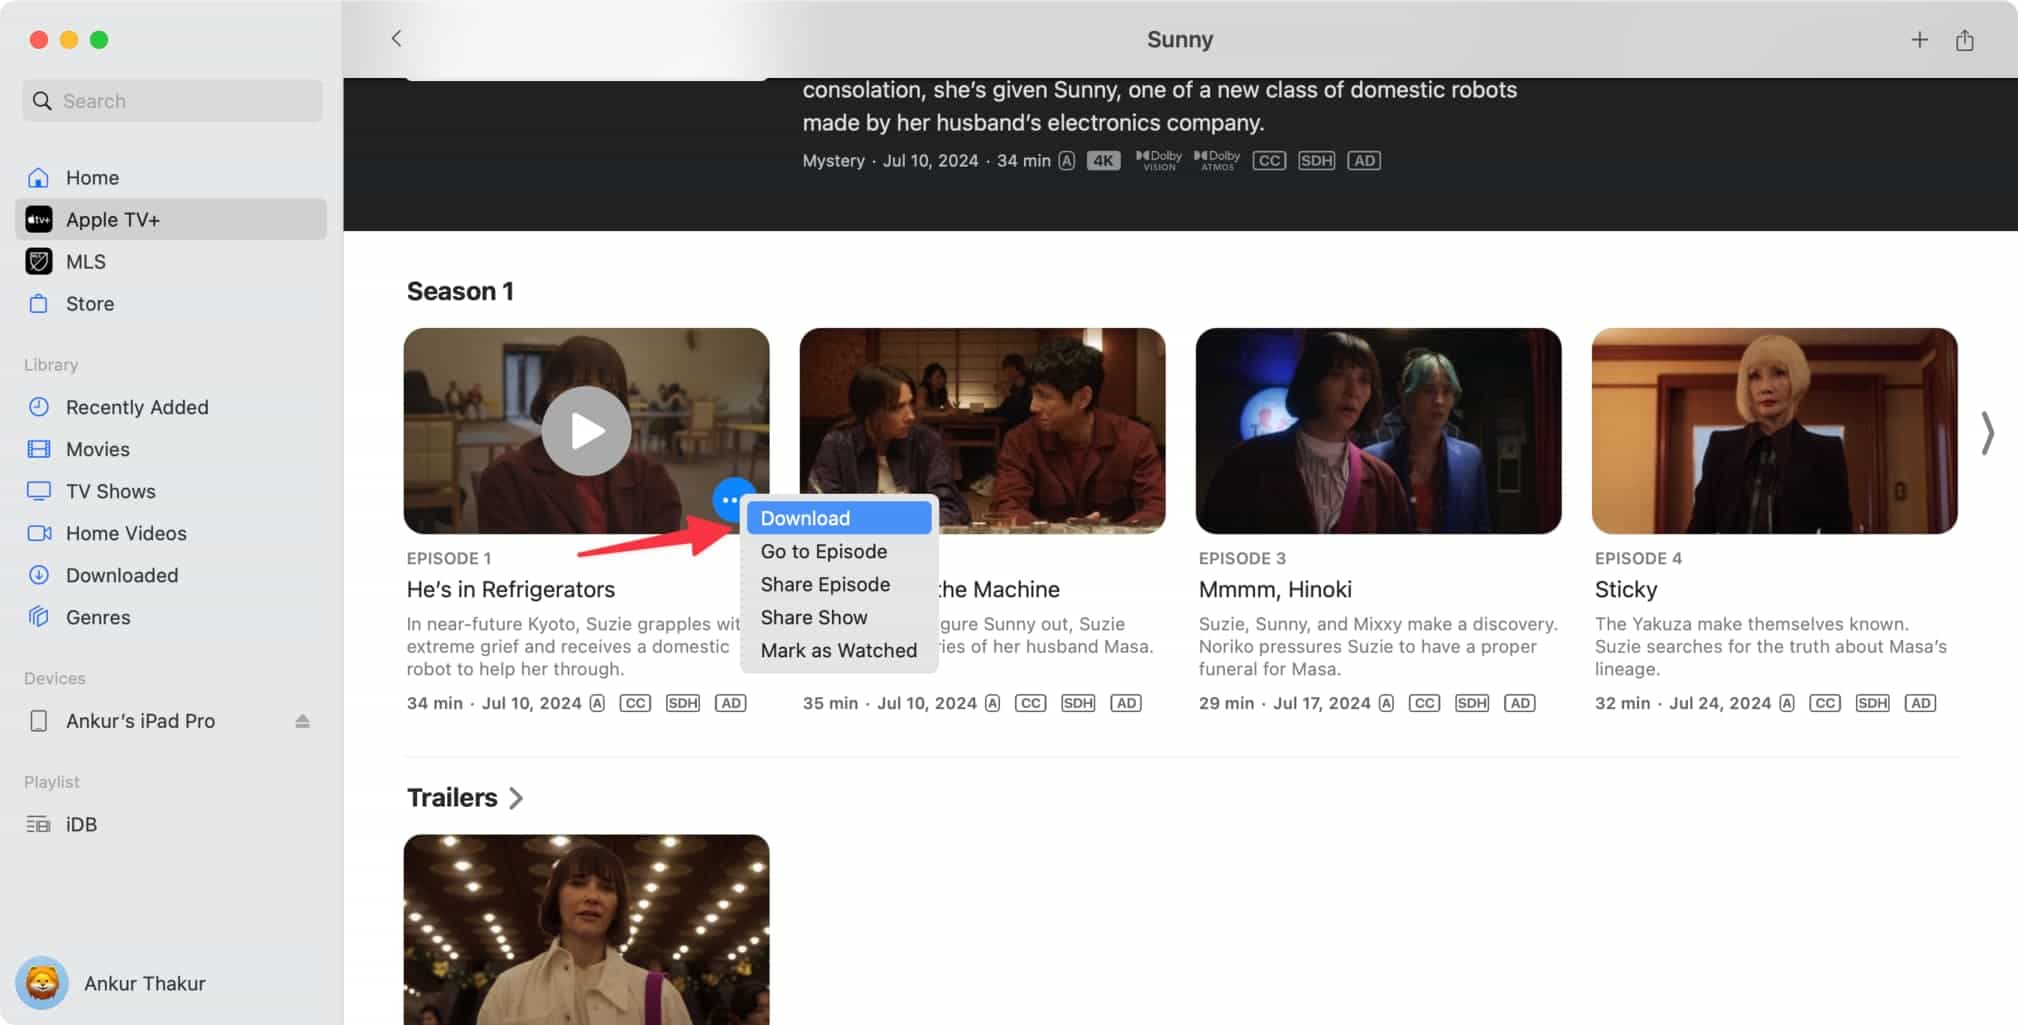Click the Downloaded arrow icon
2018x1025 pixels.
click(38, 575)
